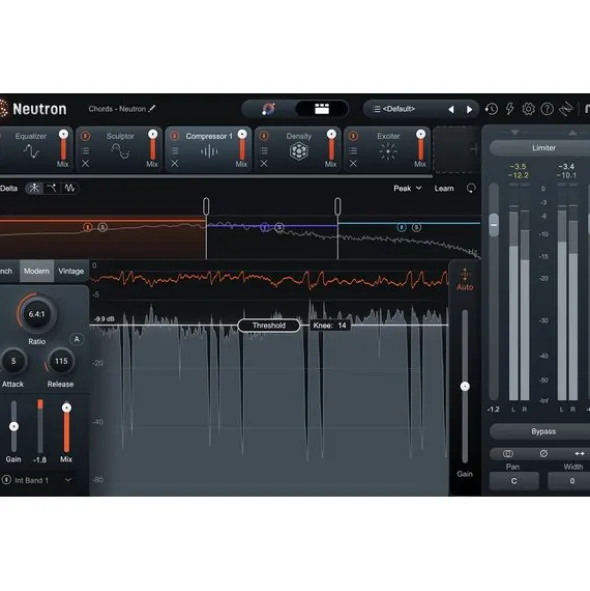Viewport: 590px width, 591px height.
Task: Go to next preset arrow
Action: click(469, 109)
